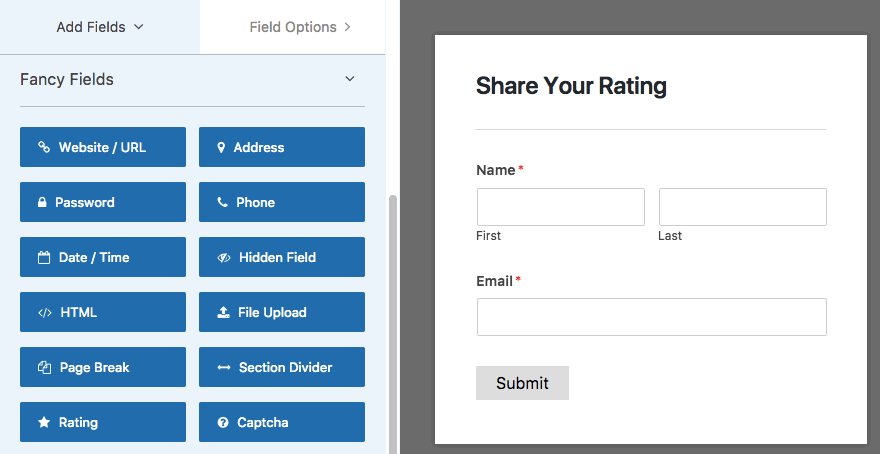Click the code brackets HTML icon
The width and height of the screenshot is (880, 454).
click(x=45, y=313)
